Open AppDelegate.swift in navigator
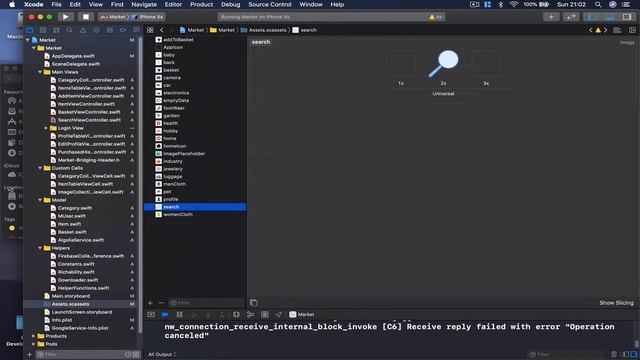 click(x=73, y=56)
